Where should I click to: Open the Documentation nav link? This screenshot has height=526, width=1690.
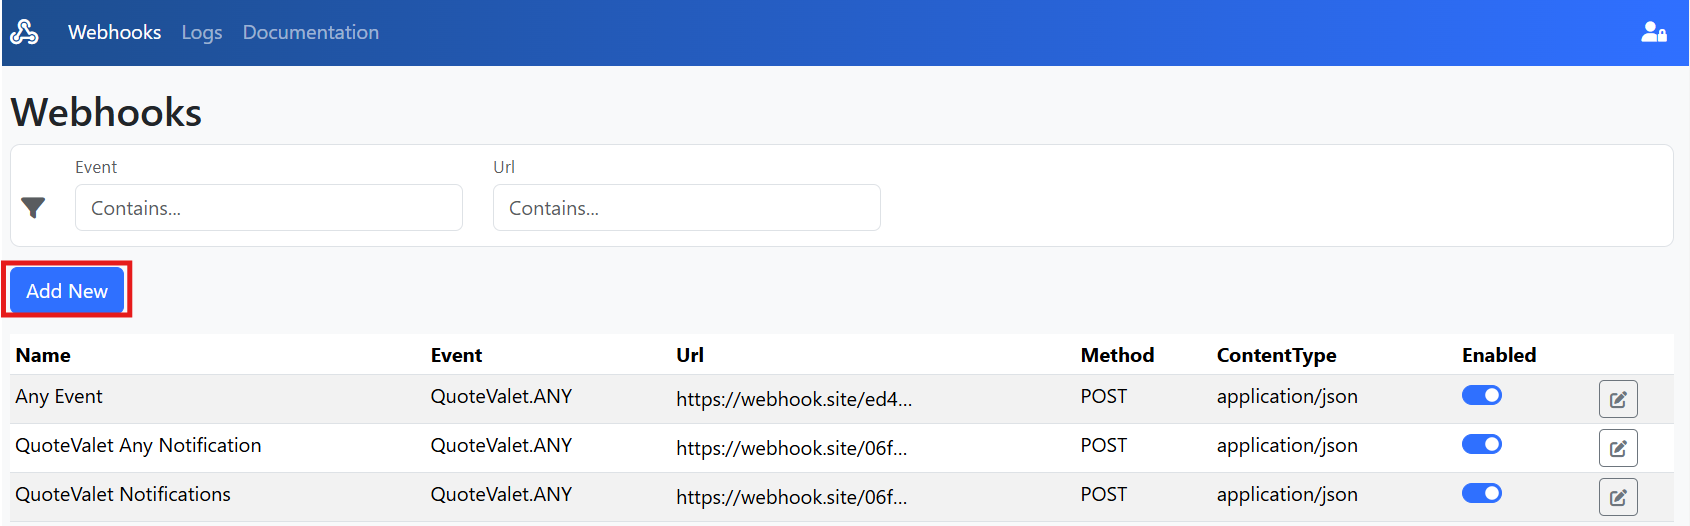[310, 32]
